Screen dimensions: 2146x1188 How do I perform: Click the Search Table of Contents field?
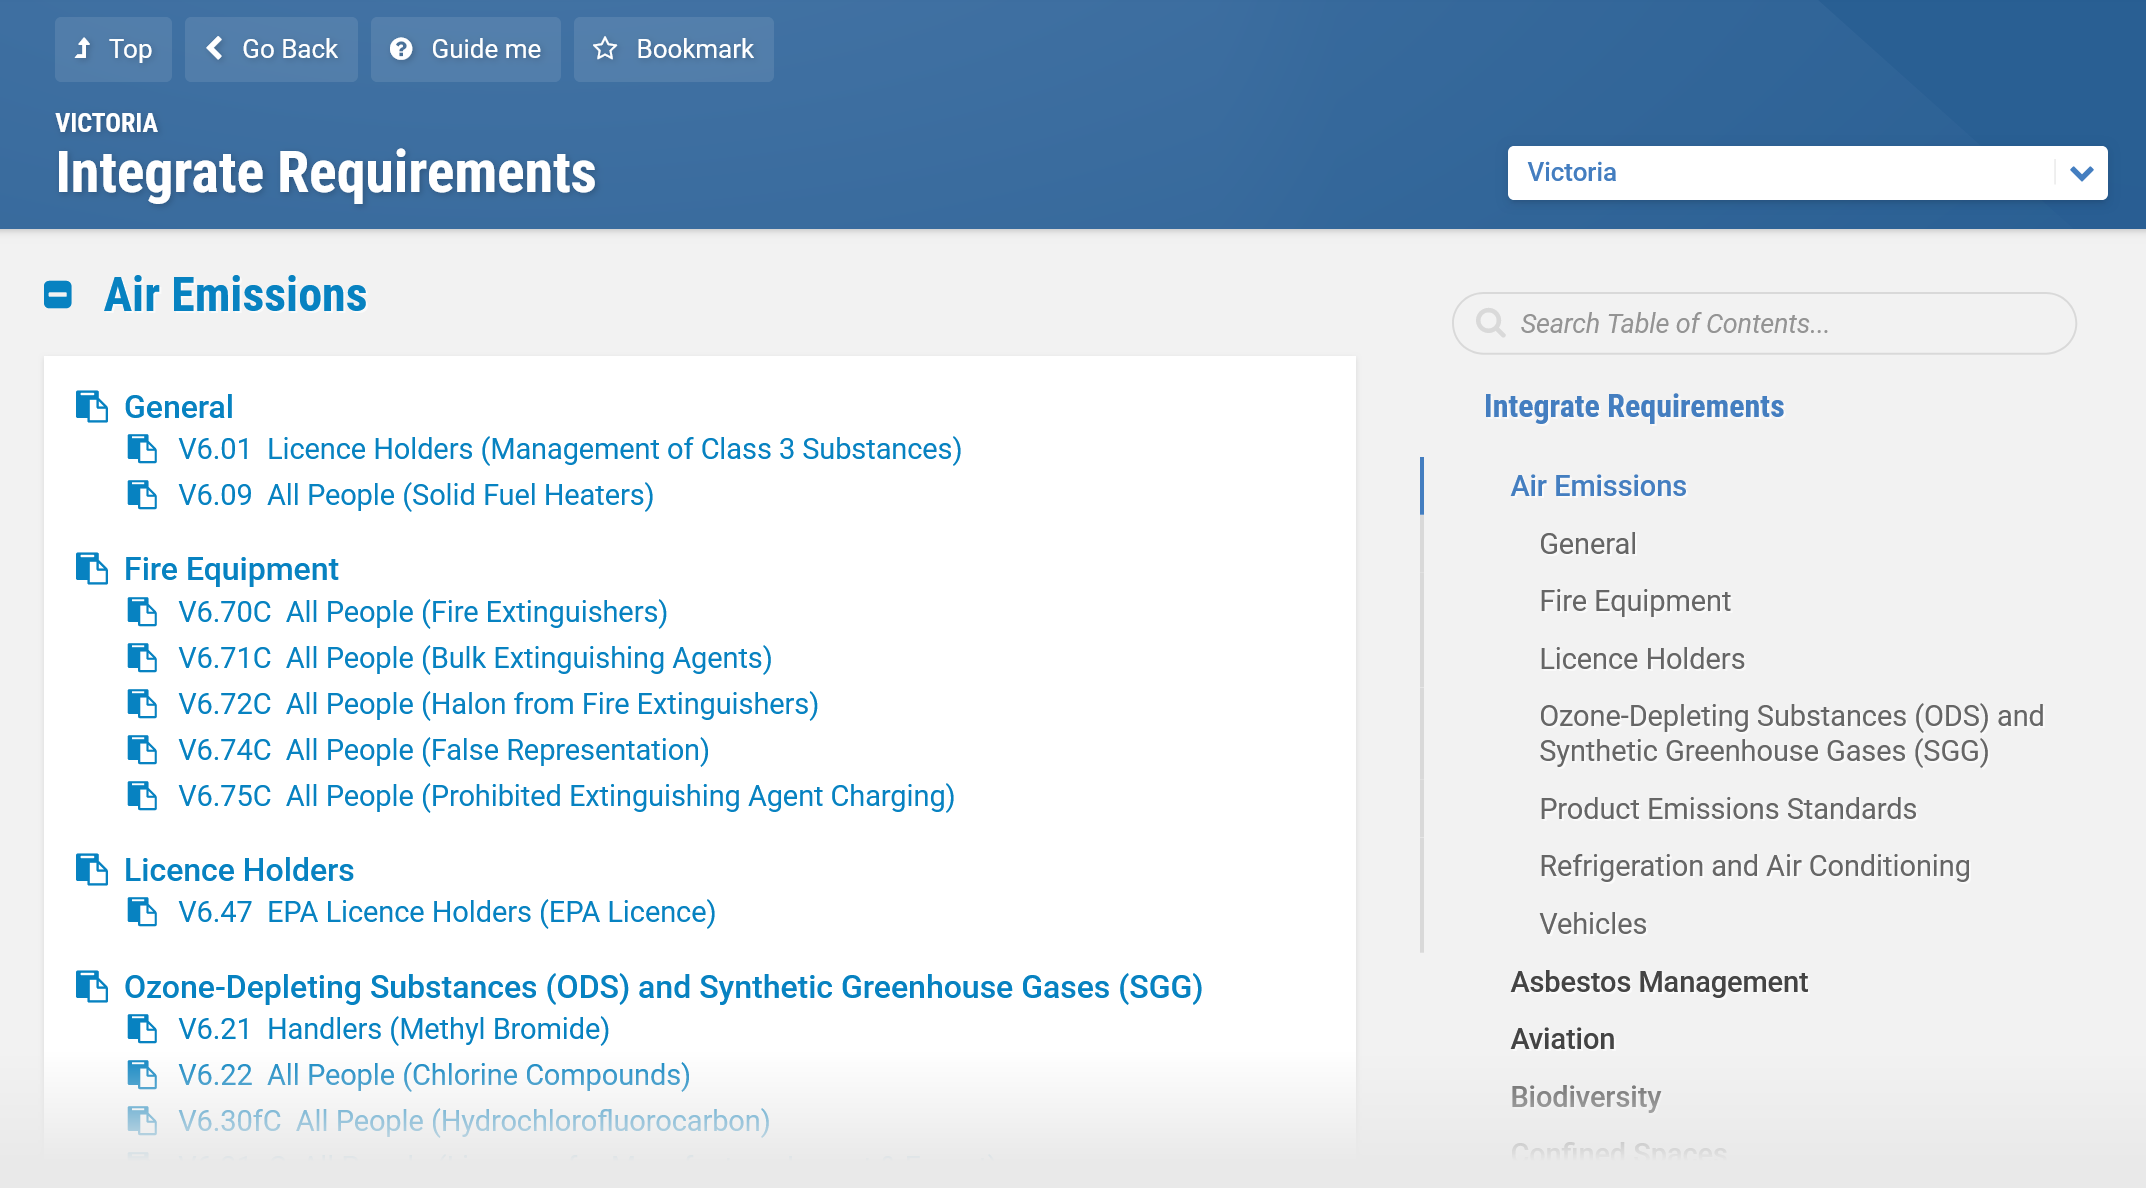coord(1764,323)
